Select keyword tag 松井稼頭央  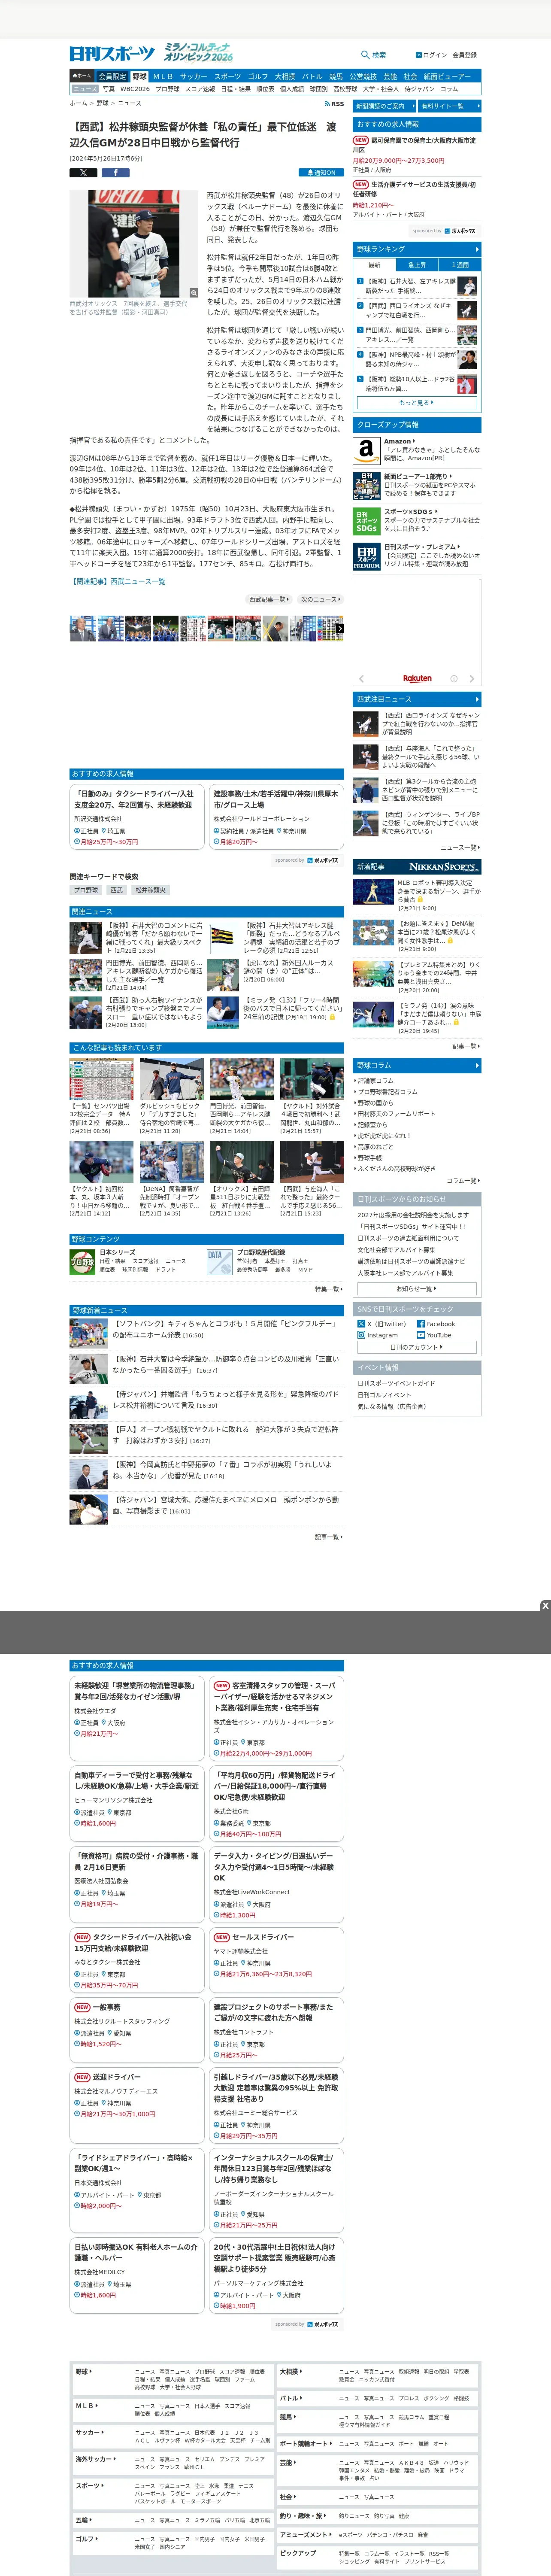pyautogui.click(x=151, y=890)
